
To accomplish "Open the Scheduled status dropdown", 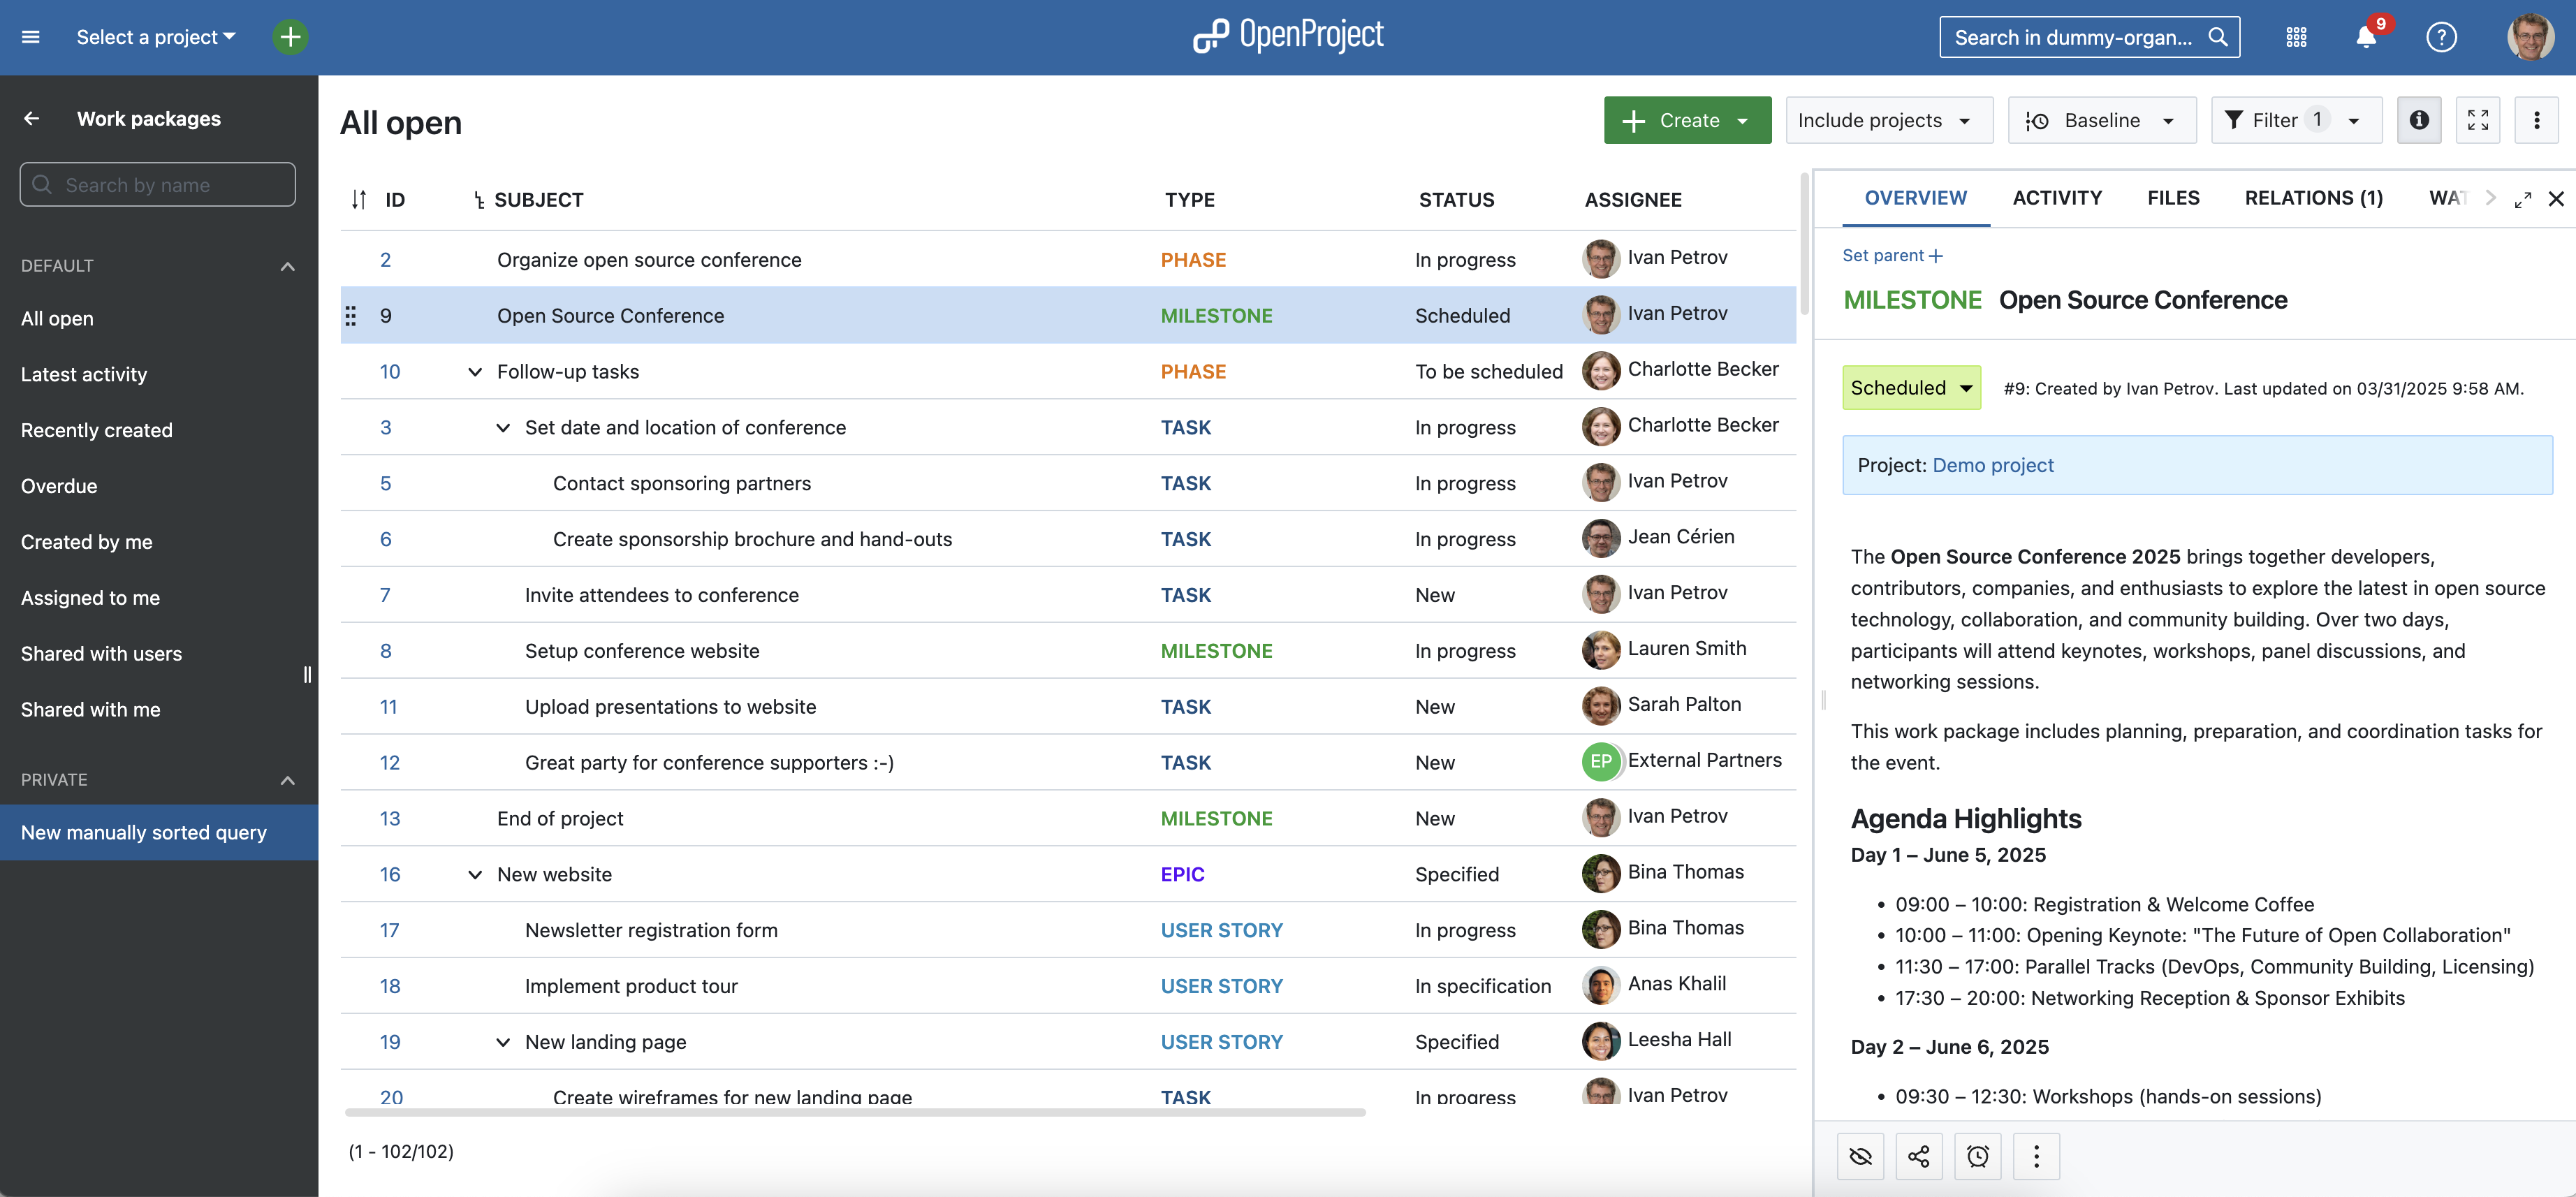I will coord(1910,388).
